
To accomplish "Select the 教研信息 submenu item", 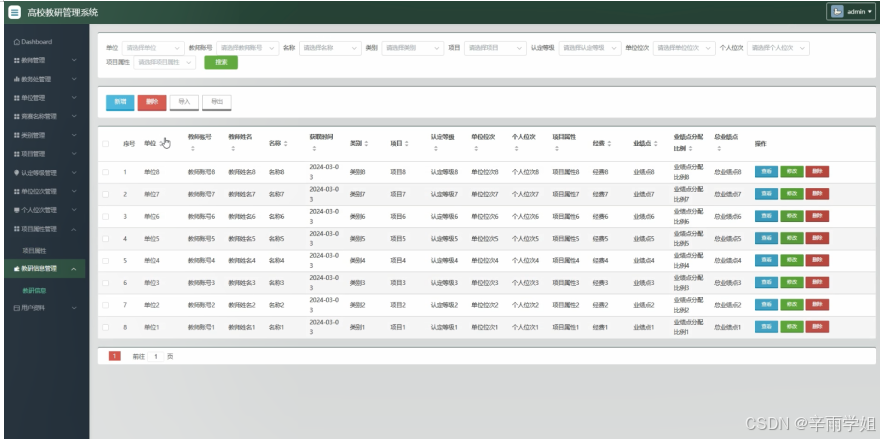I will 34,291.
